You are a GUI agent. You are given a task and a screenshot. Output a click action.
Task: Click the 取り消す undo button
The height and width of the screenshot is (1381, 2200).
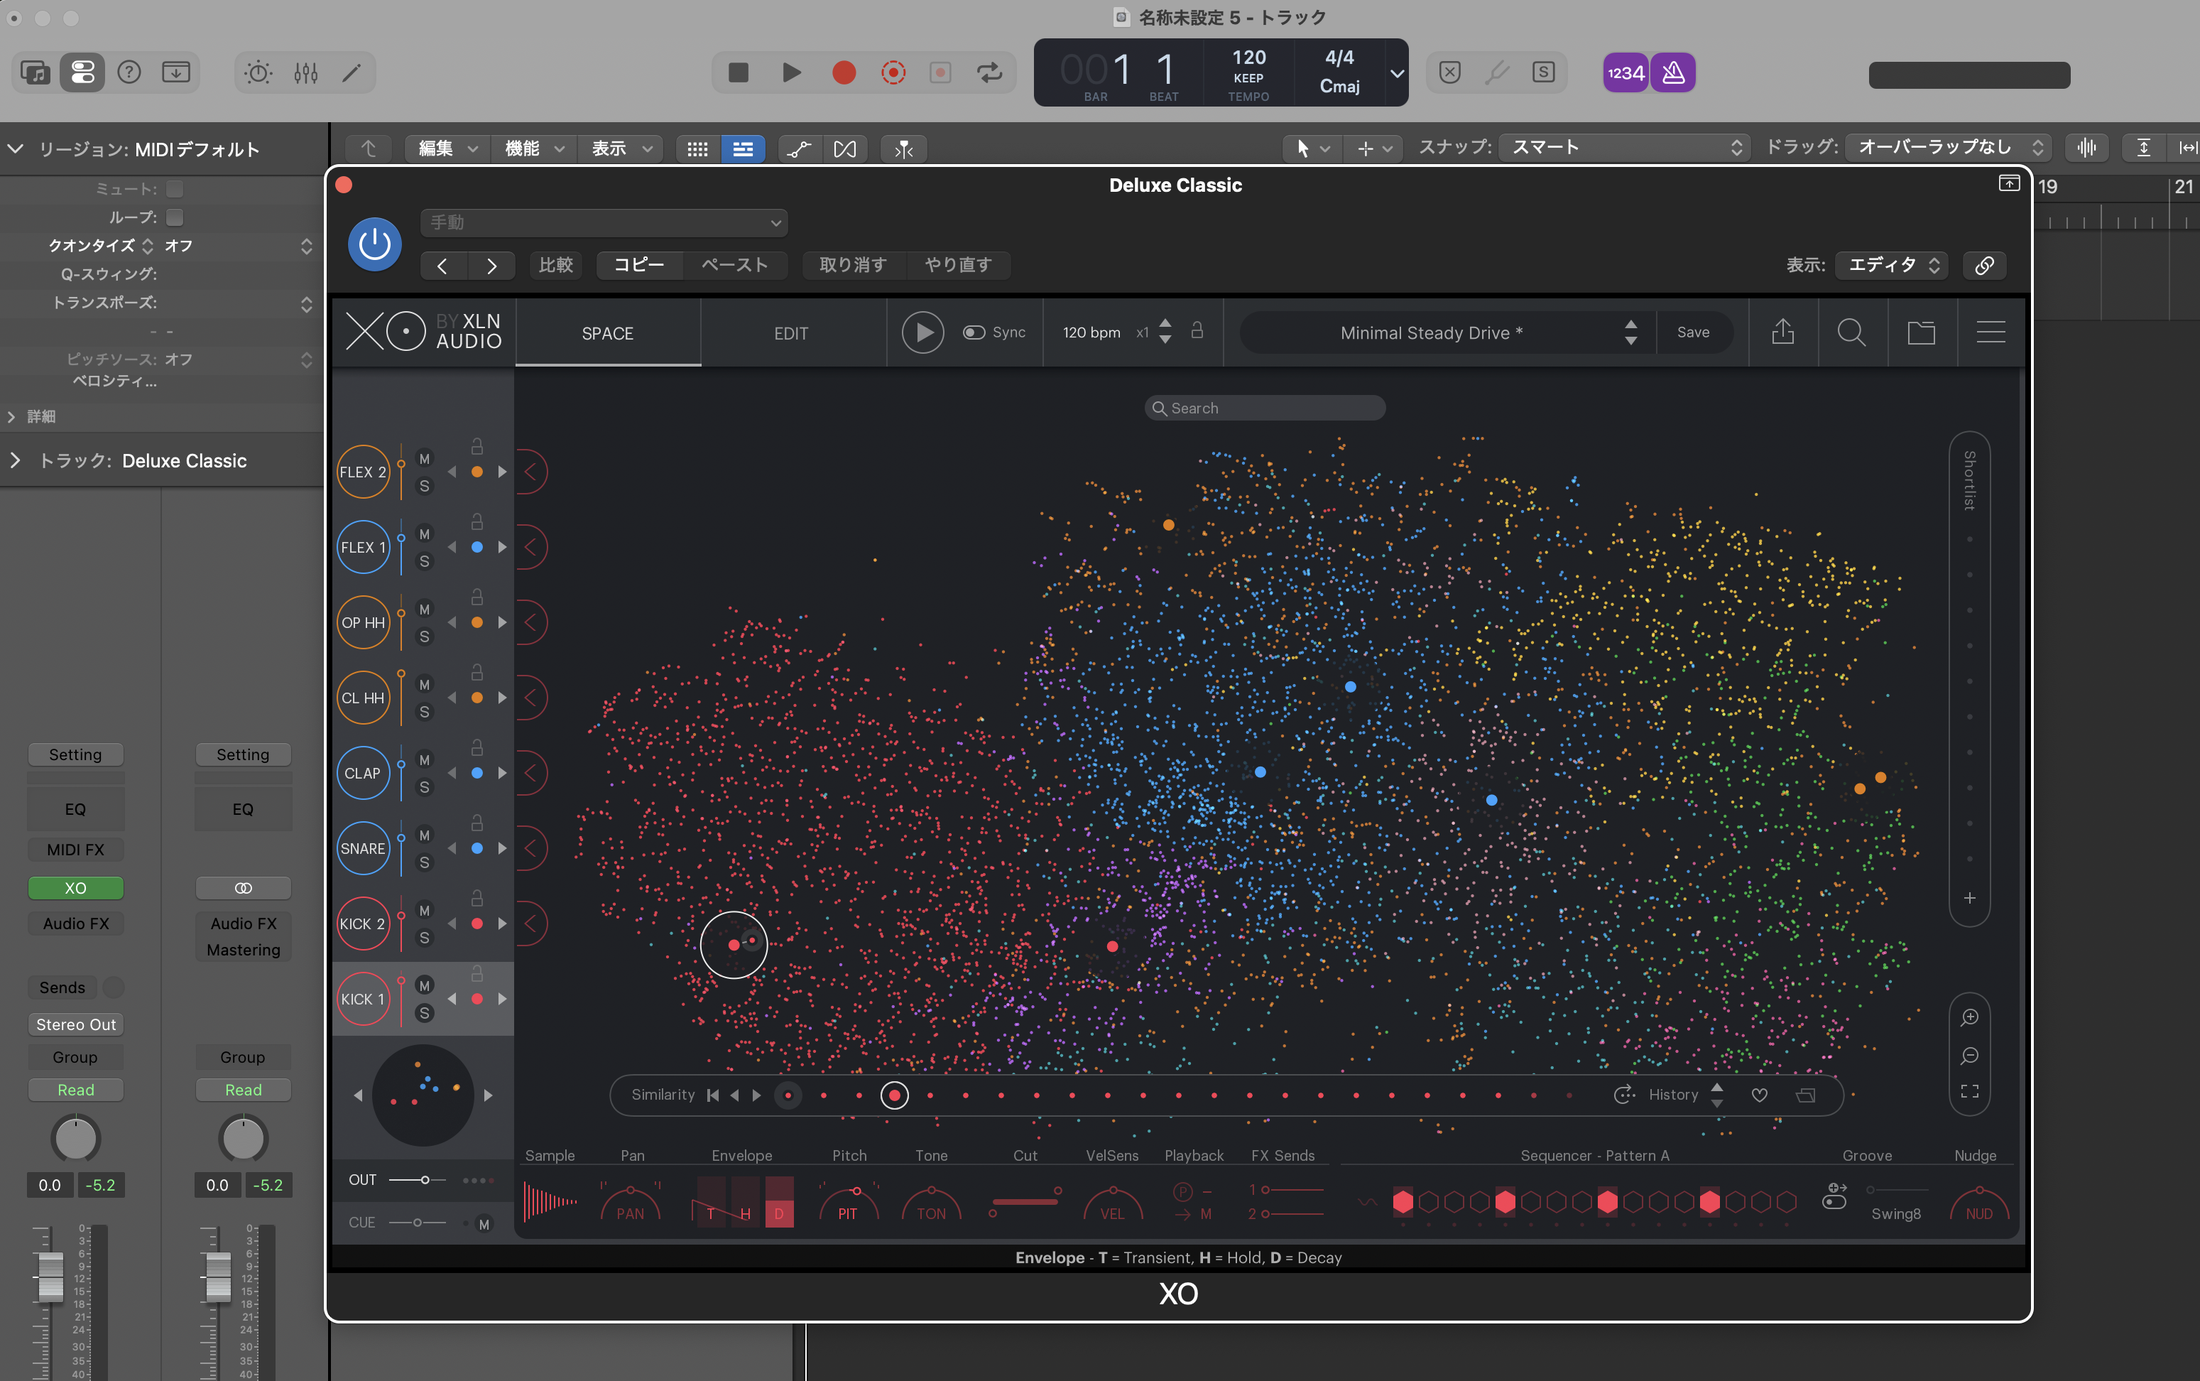[x=853, y=265]
